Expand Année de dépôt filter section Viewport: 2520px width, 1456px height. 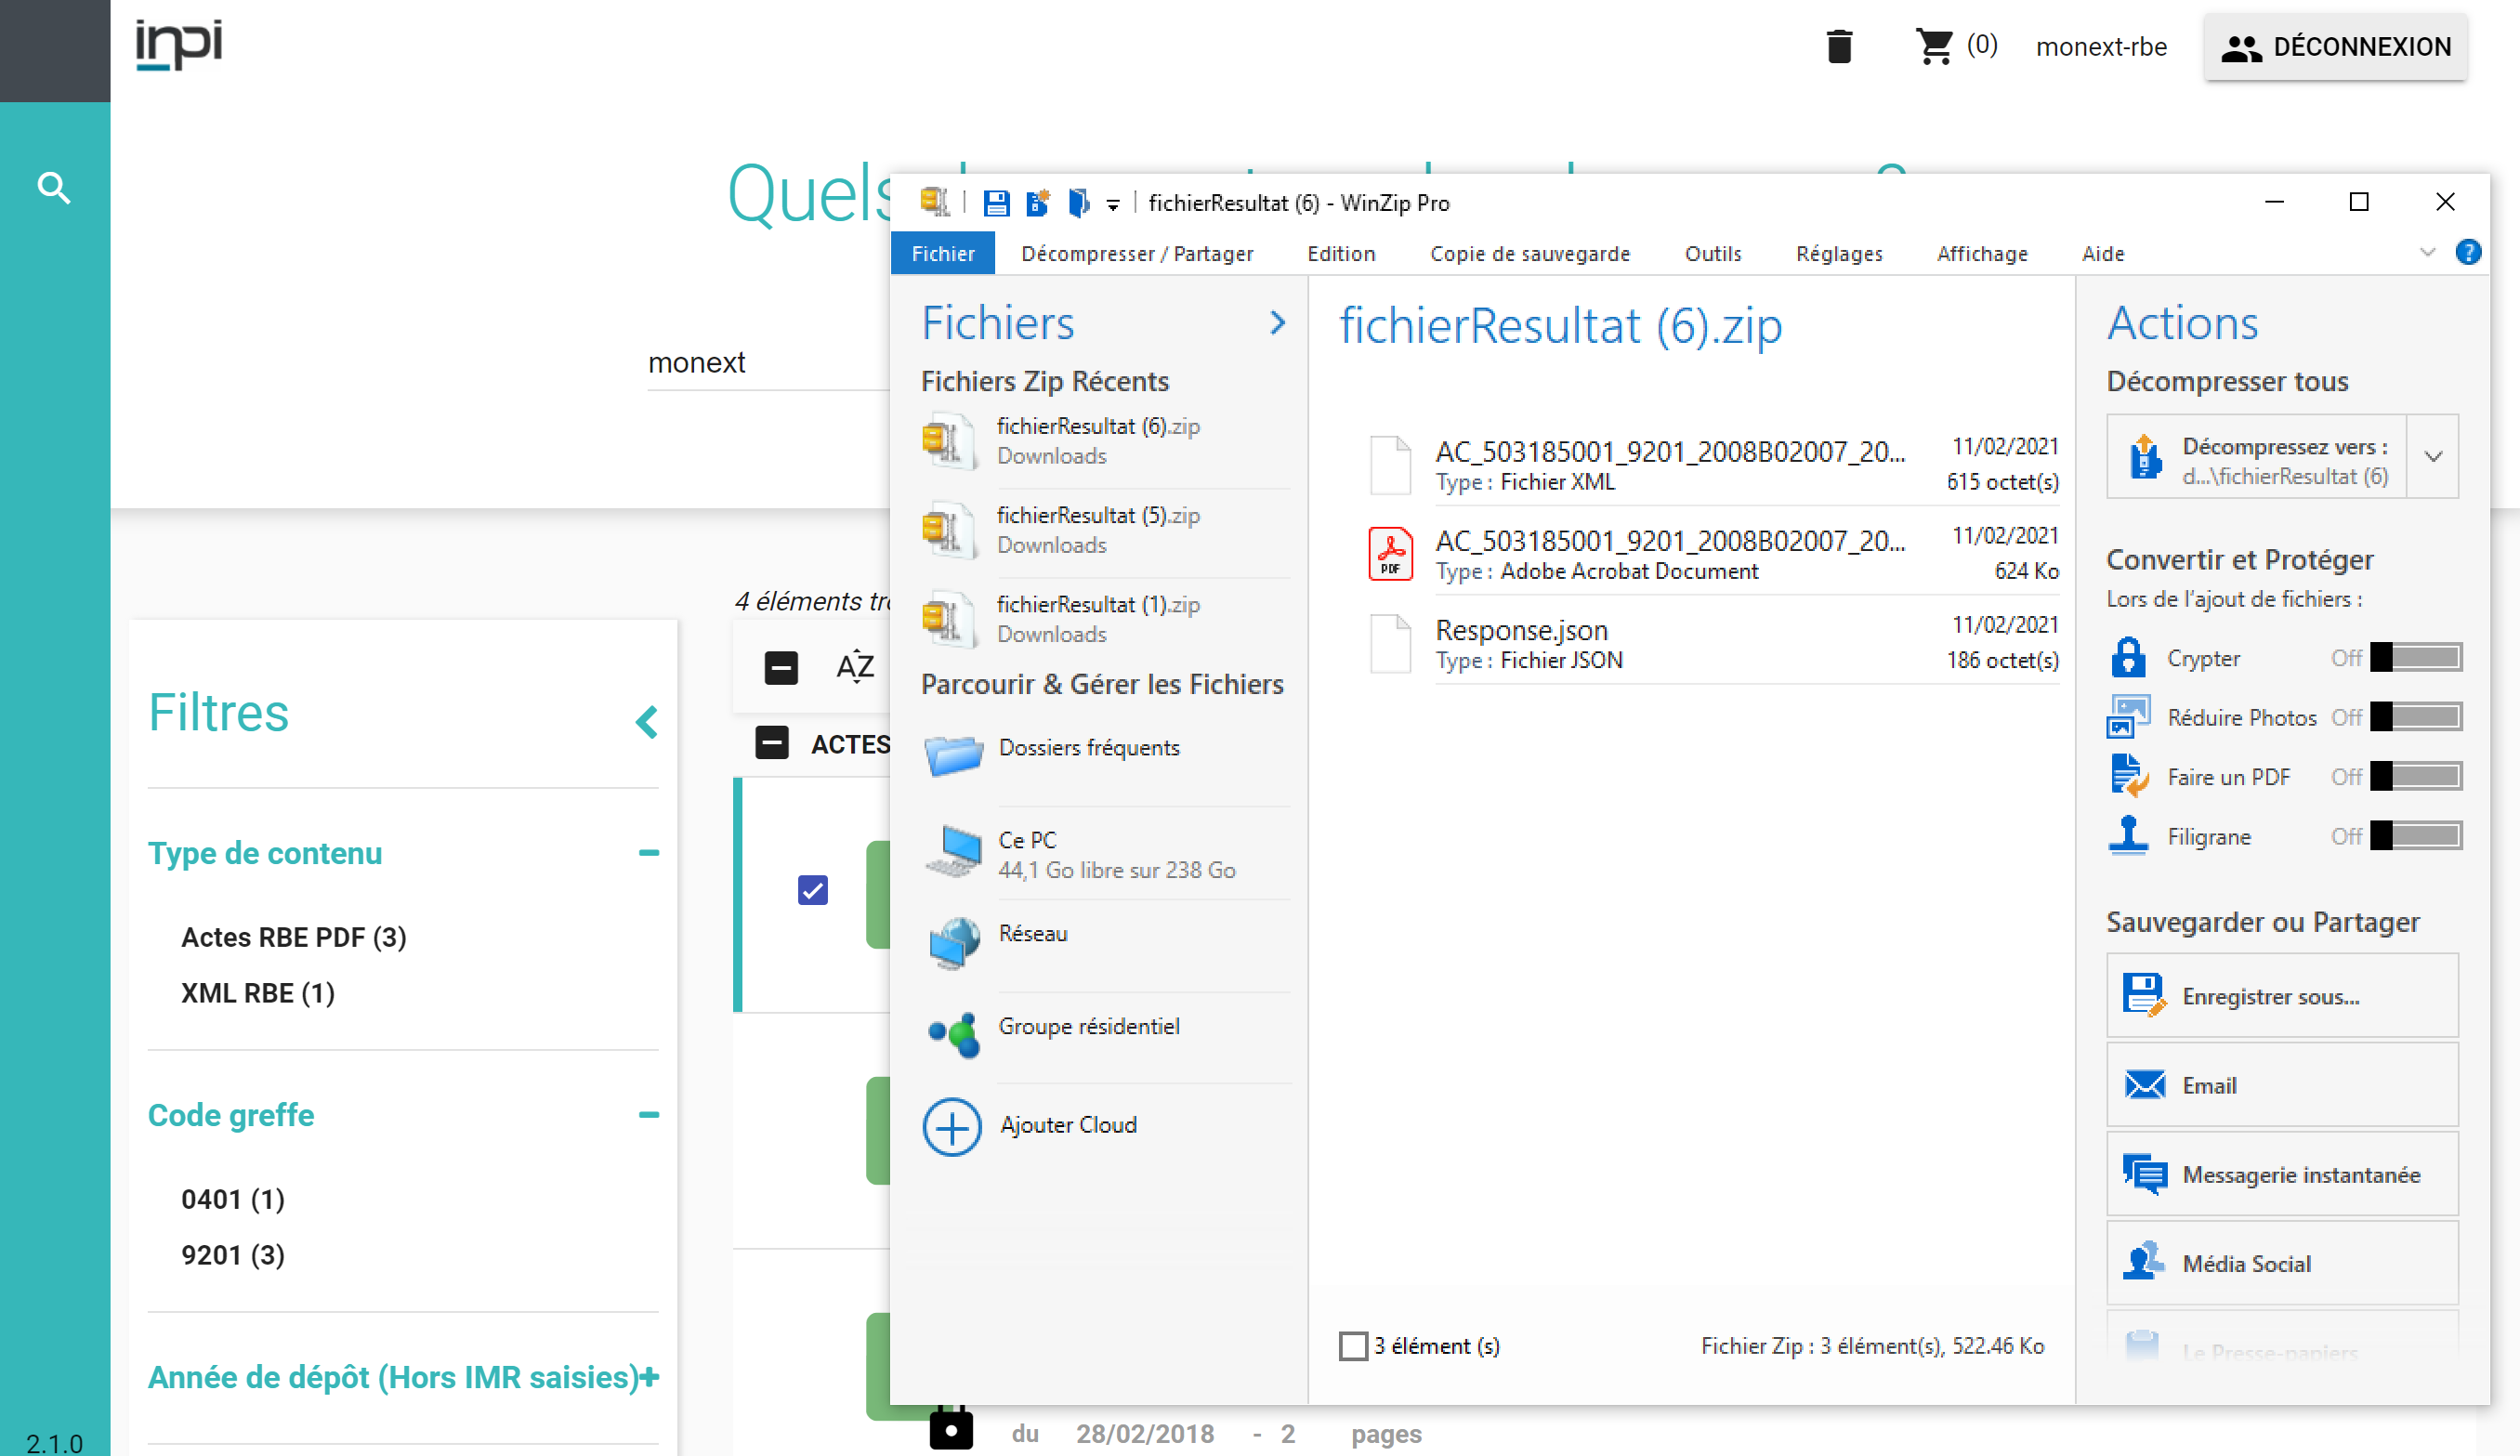[649, 1377]
